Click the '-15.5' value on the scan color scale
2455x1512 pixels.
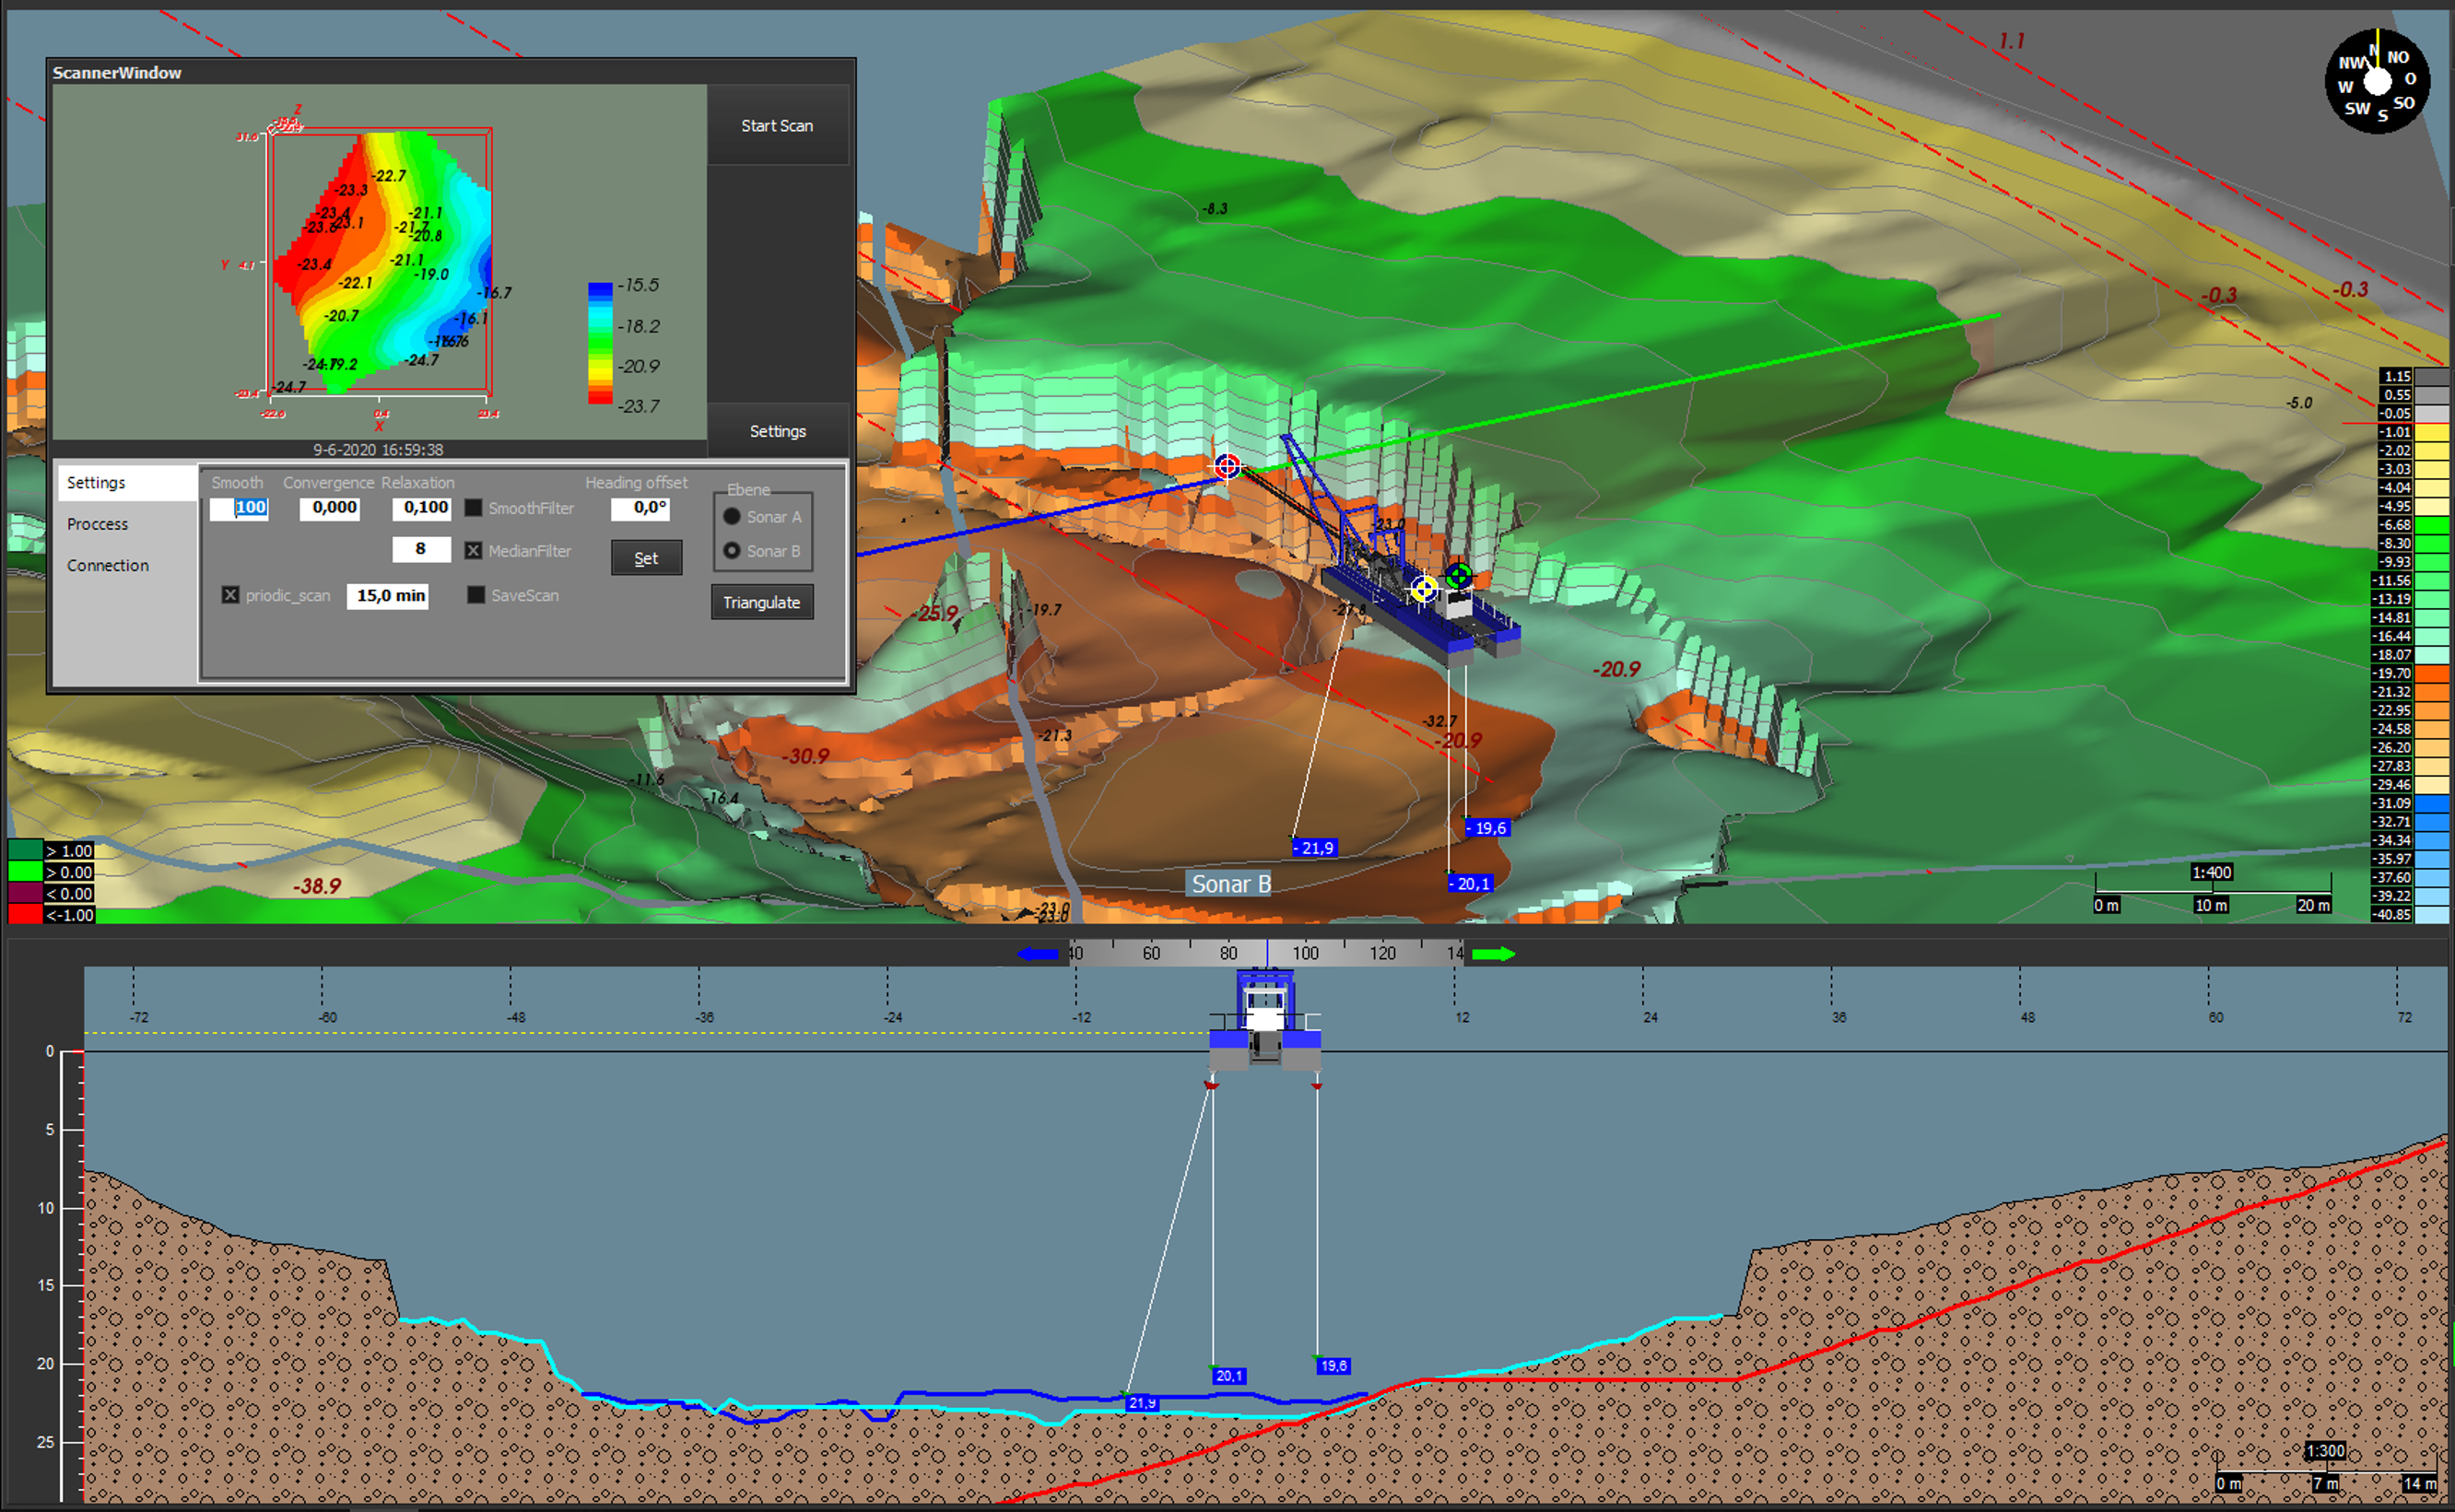(x=638, y=285)
